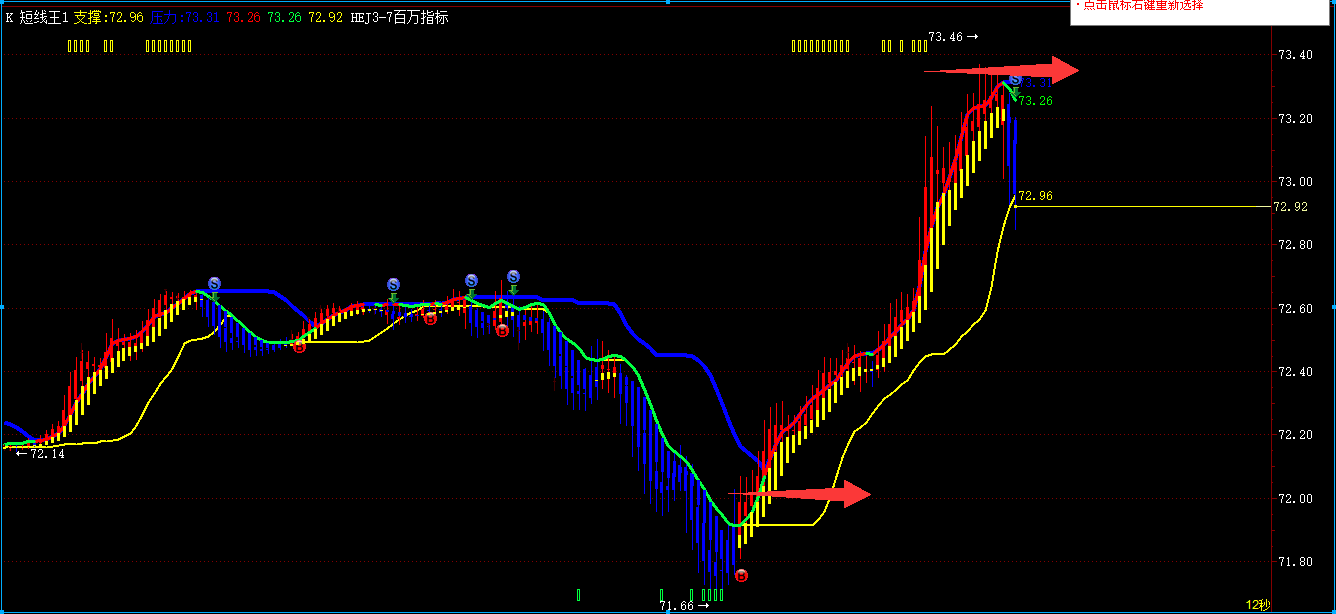Click the second red B marker from left
This screenshot has height=614, width=1336.
coord(430,318)
